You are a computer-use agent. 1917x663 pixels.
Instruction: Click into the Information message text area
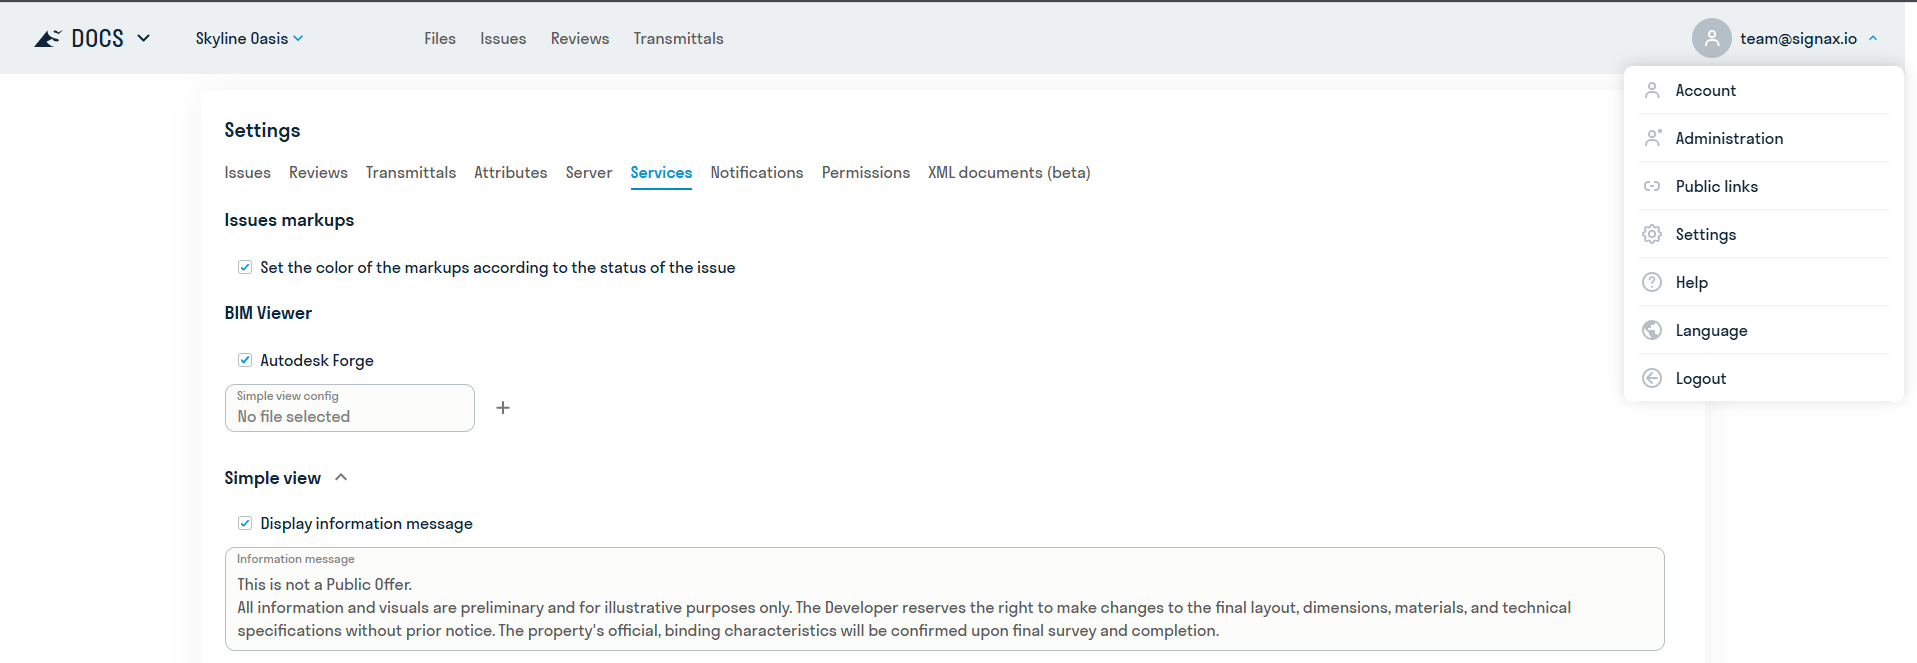point(945,599)
